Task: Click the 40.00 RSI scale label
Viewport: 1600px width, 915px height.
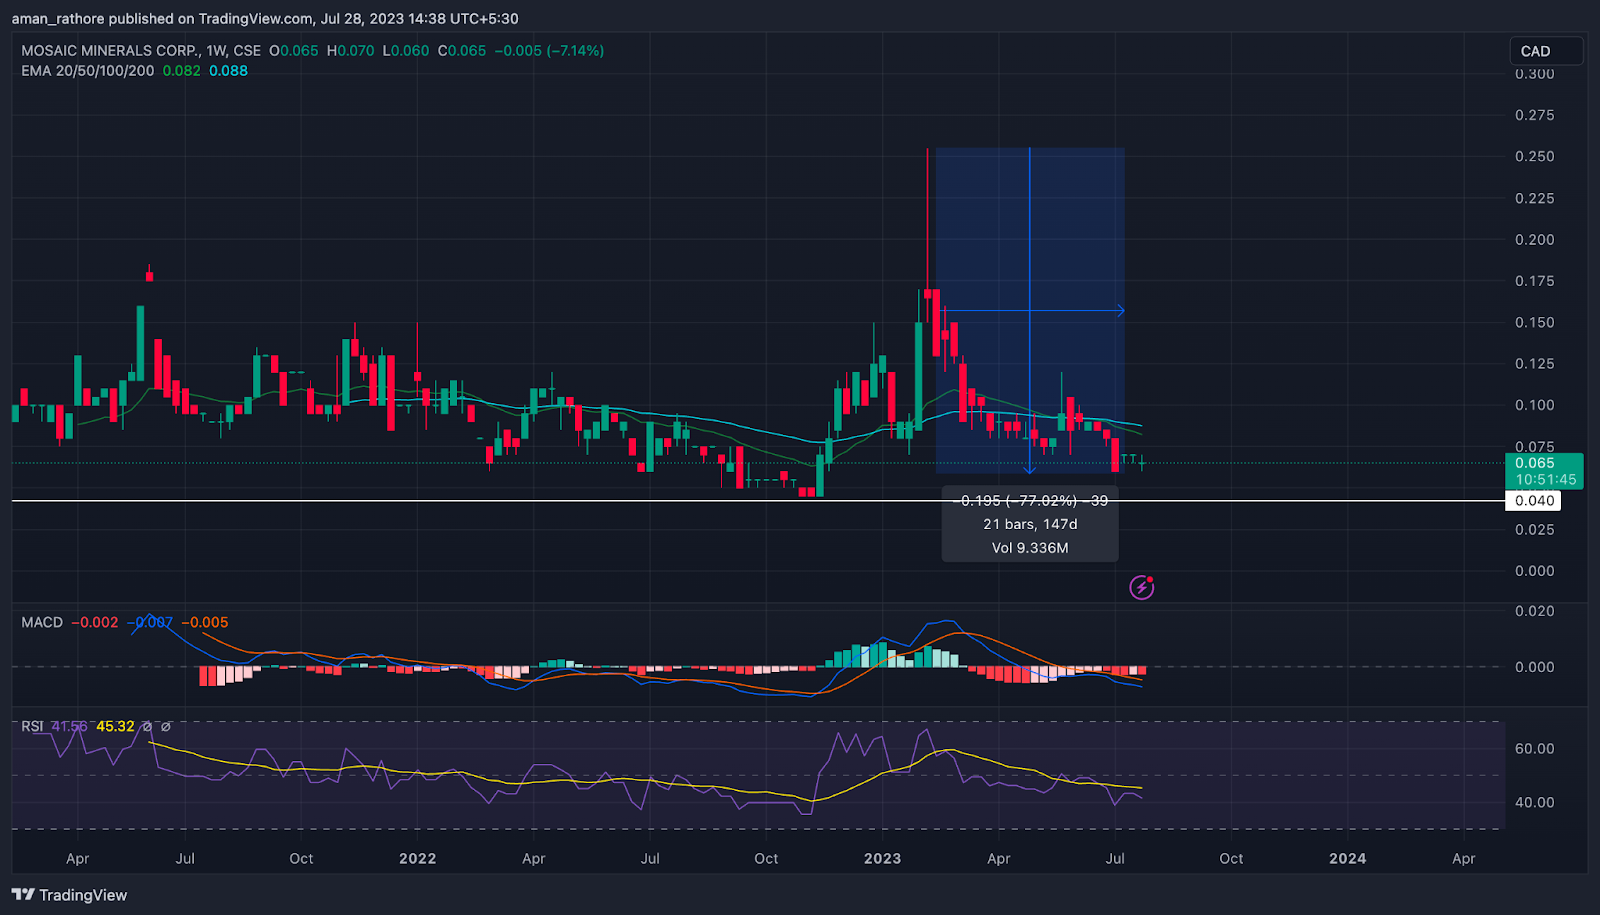Action: tap(1535, 803)
